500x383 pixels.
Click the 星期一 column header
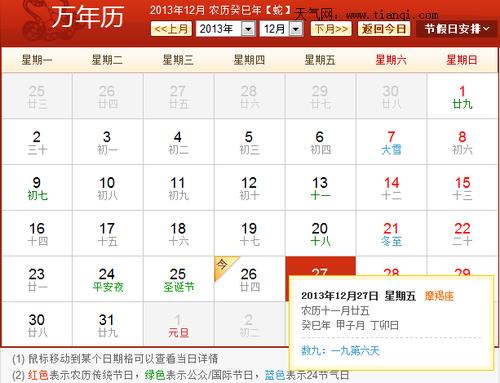pos(37,60)
